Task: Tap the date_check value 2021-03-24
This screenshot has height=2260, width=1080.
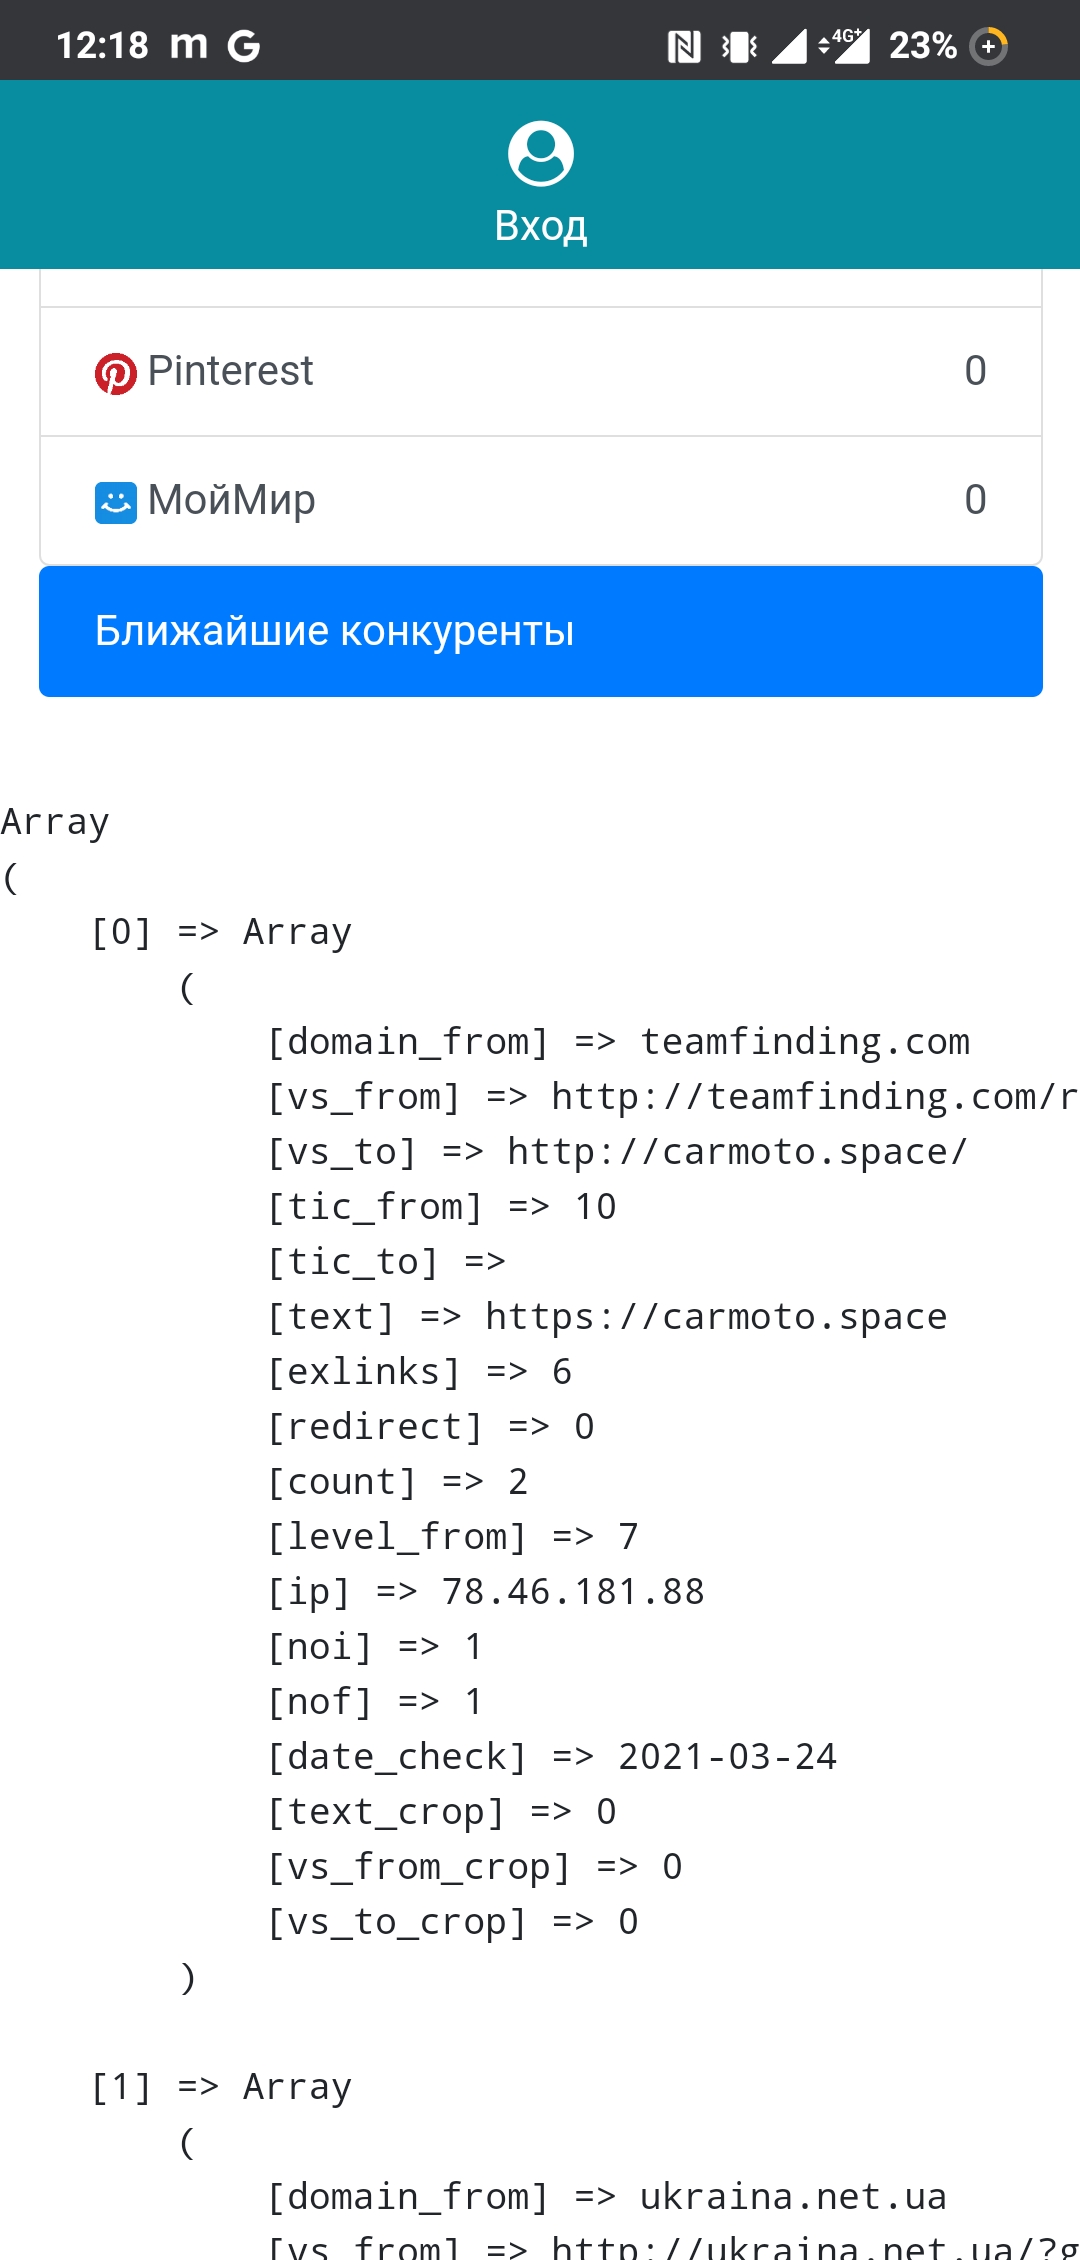Action: click(x=727, y=1757)
